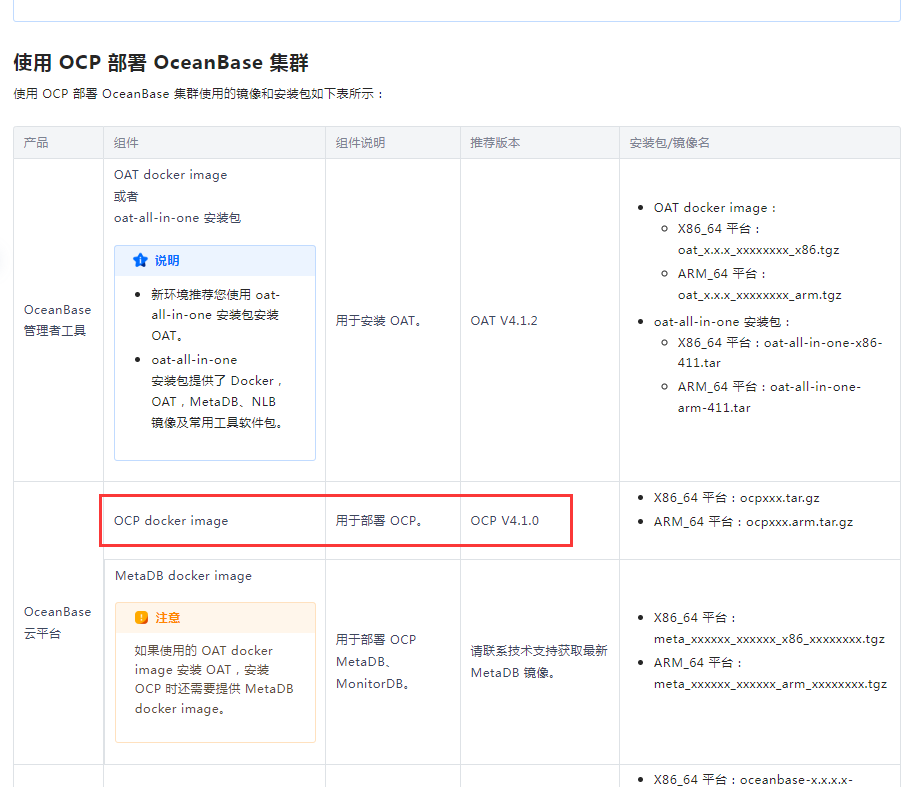
Task: Click the 说明 note title
Action: (167, 261)
